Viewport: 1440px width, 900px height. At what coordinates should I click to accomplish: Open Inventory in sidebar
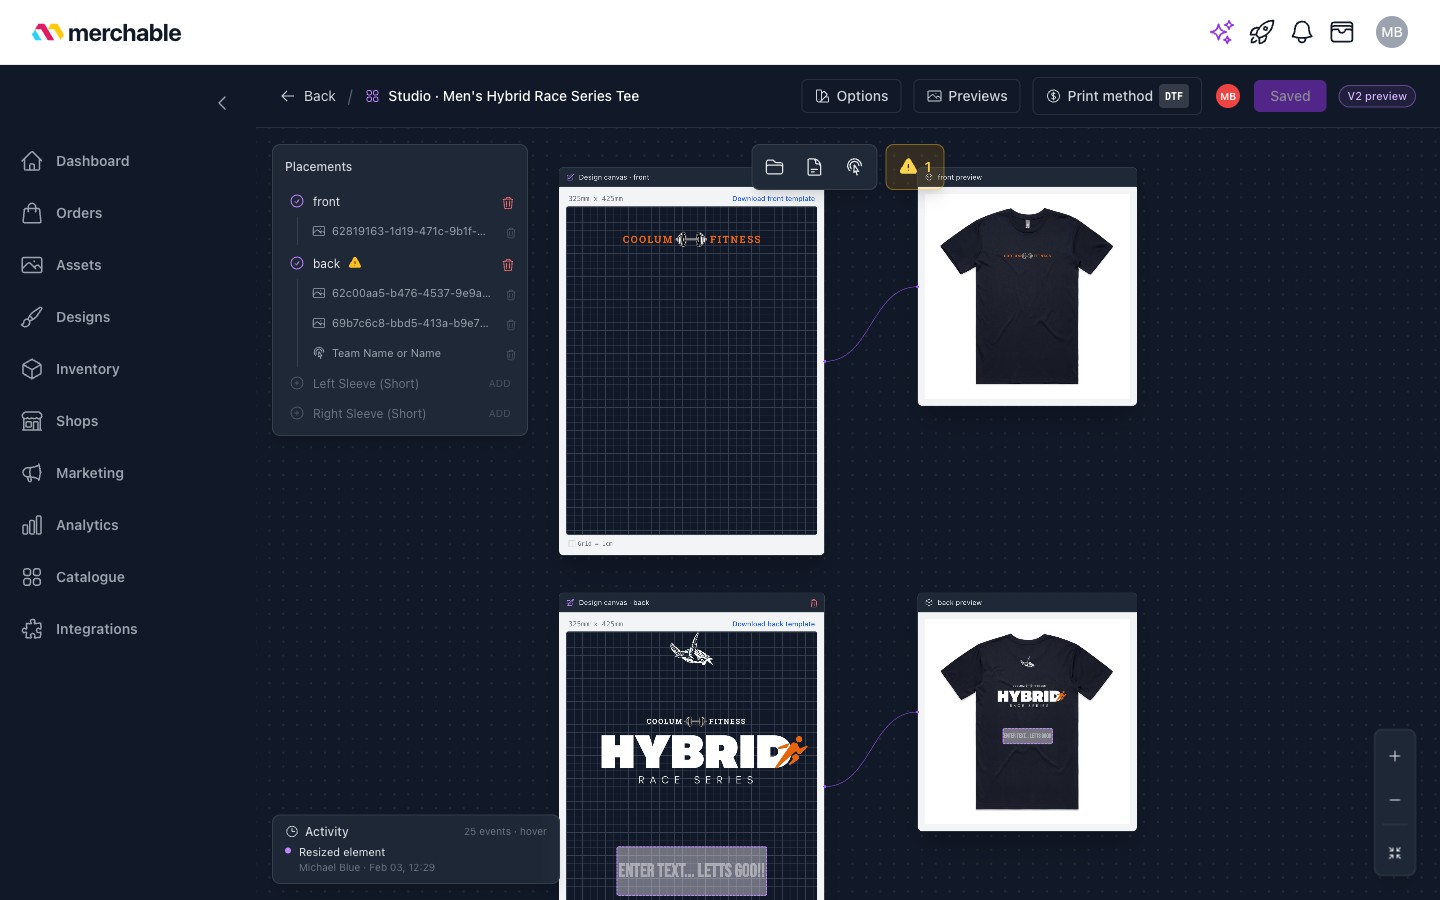[x=71, y=369]
